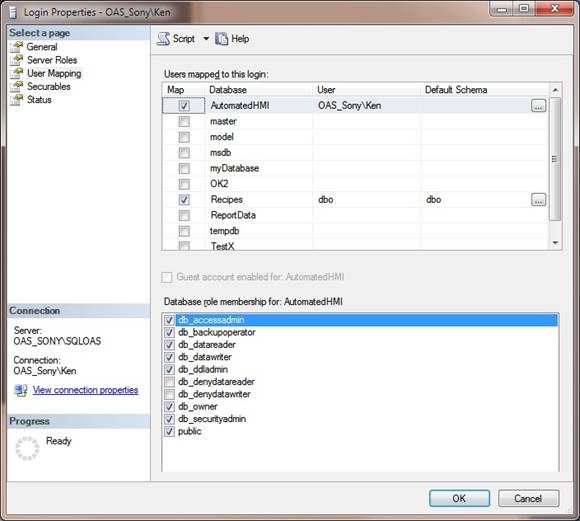Click the ellipsis button for AutomatedHMI schema
Viewport: 580px width, 521px height.
pyautogui.click(x=539, y=106)
